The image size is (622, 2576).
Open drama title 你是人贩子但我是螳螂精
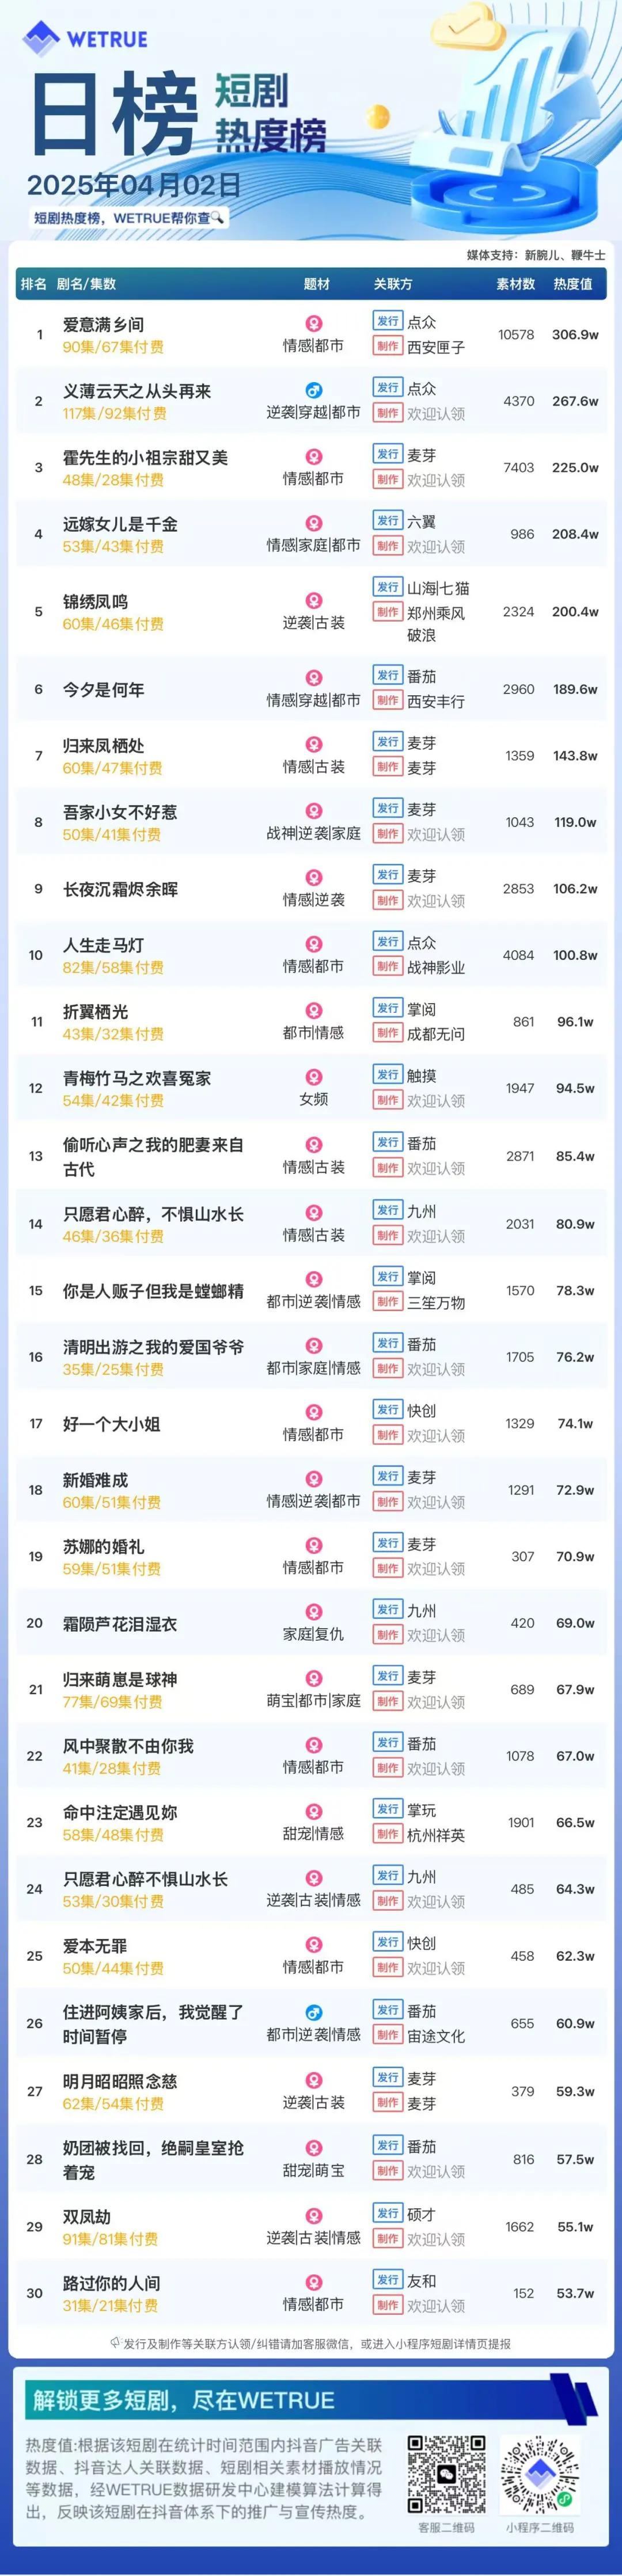(153, 1291)
